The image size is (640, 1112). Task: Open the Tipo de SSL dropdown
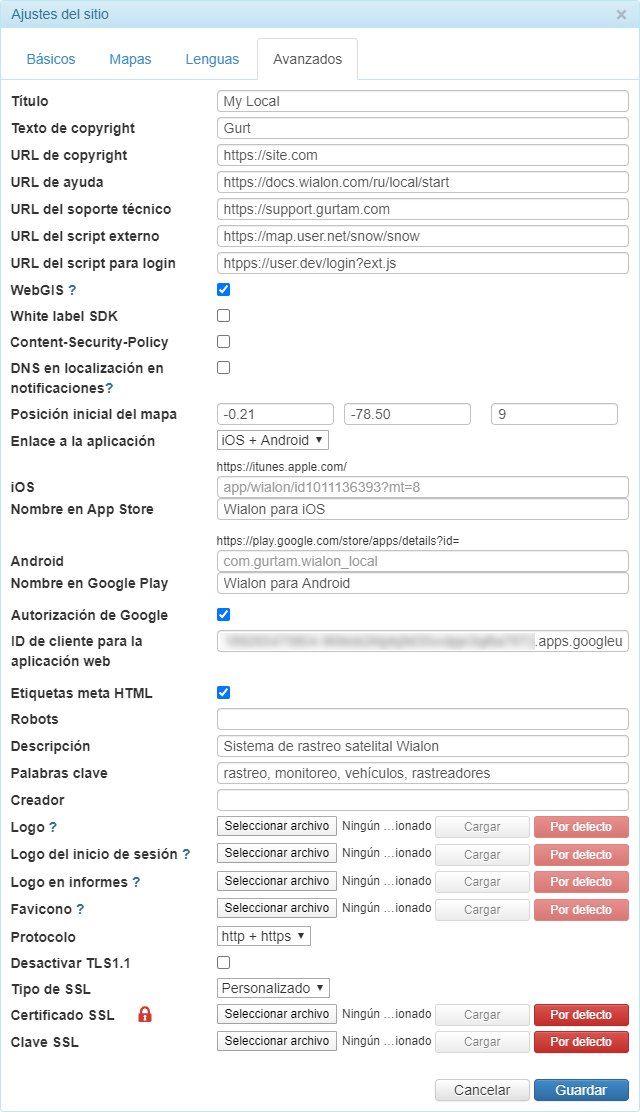point(273,988)
